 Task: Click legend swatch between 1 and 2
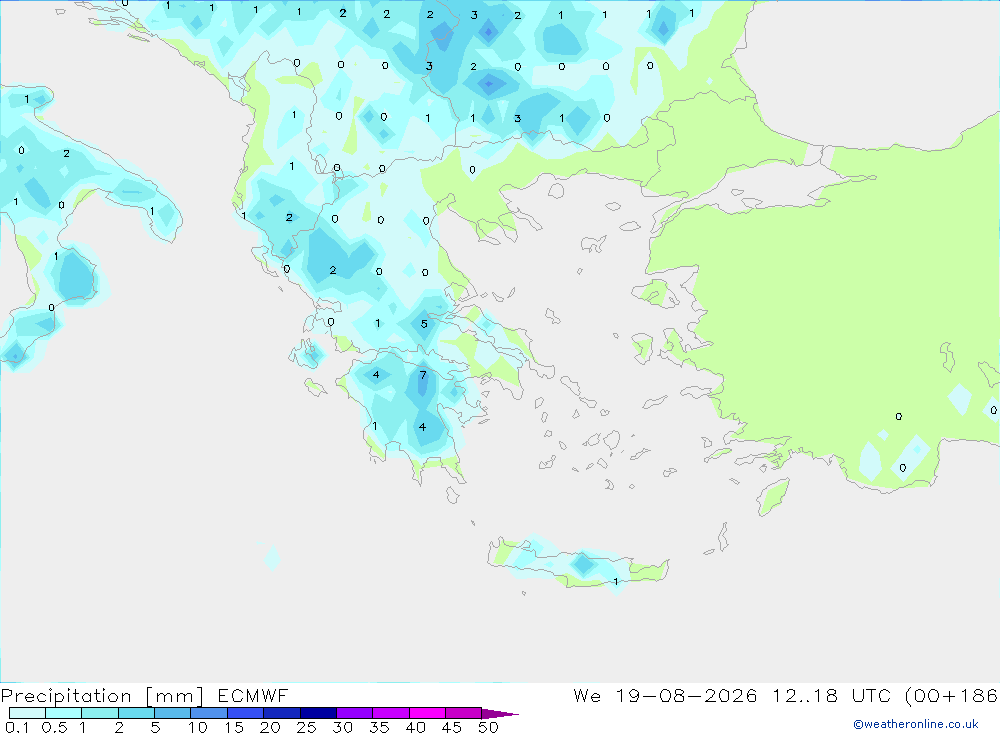(x=100, y=713)
